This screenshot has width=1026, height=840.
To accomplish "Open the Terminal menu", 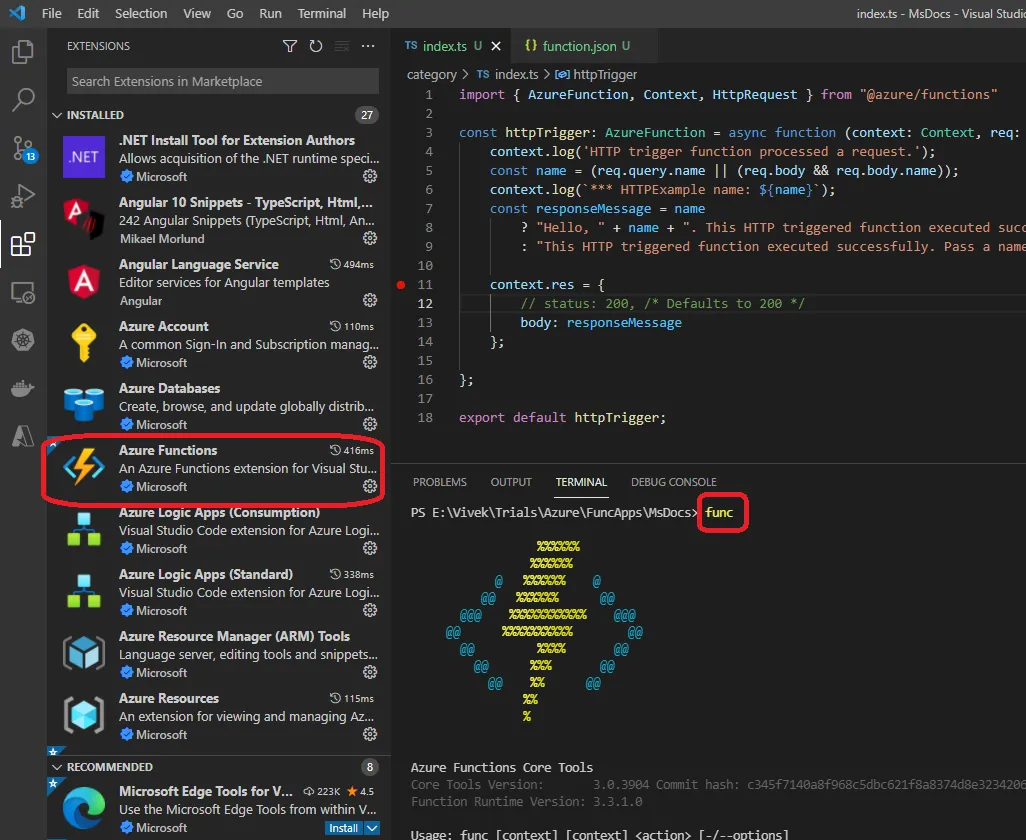I will tap(322, 14).
